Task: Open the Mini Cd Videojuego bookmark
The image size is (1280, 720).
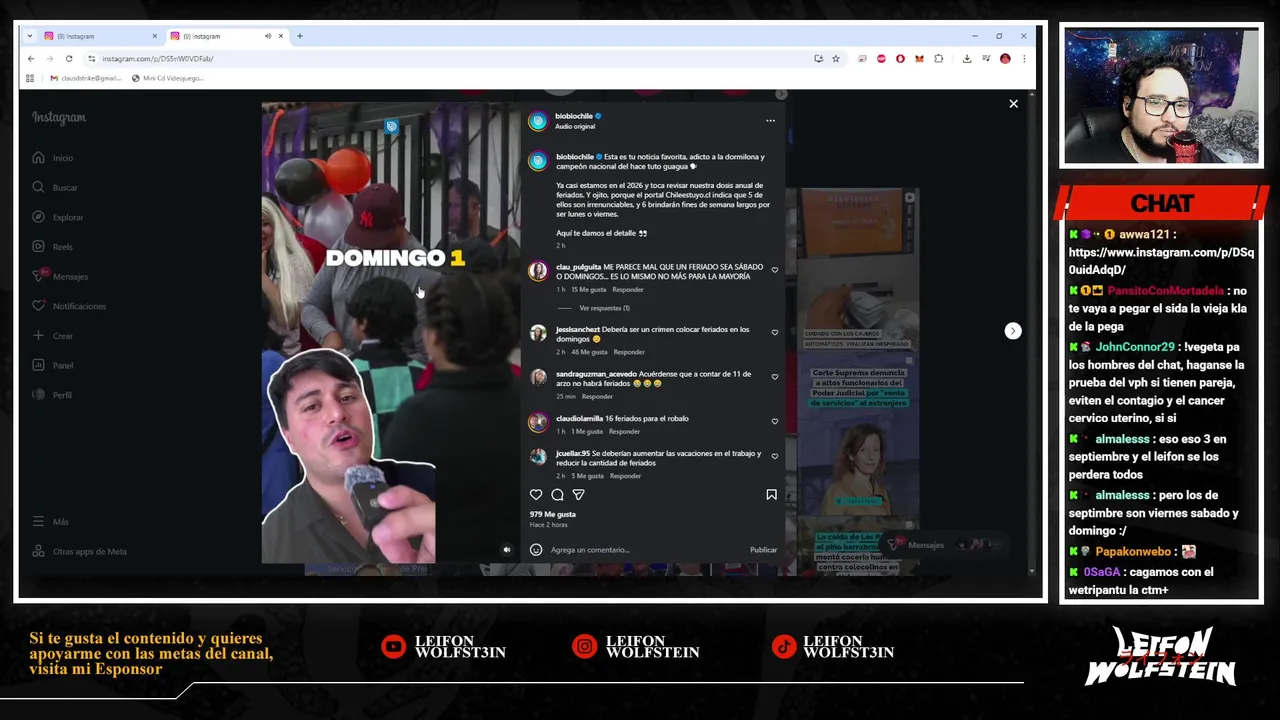Action: pyautogui.click(x=167, y=78)
